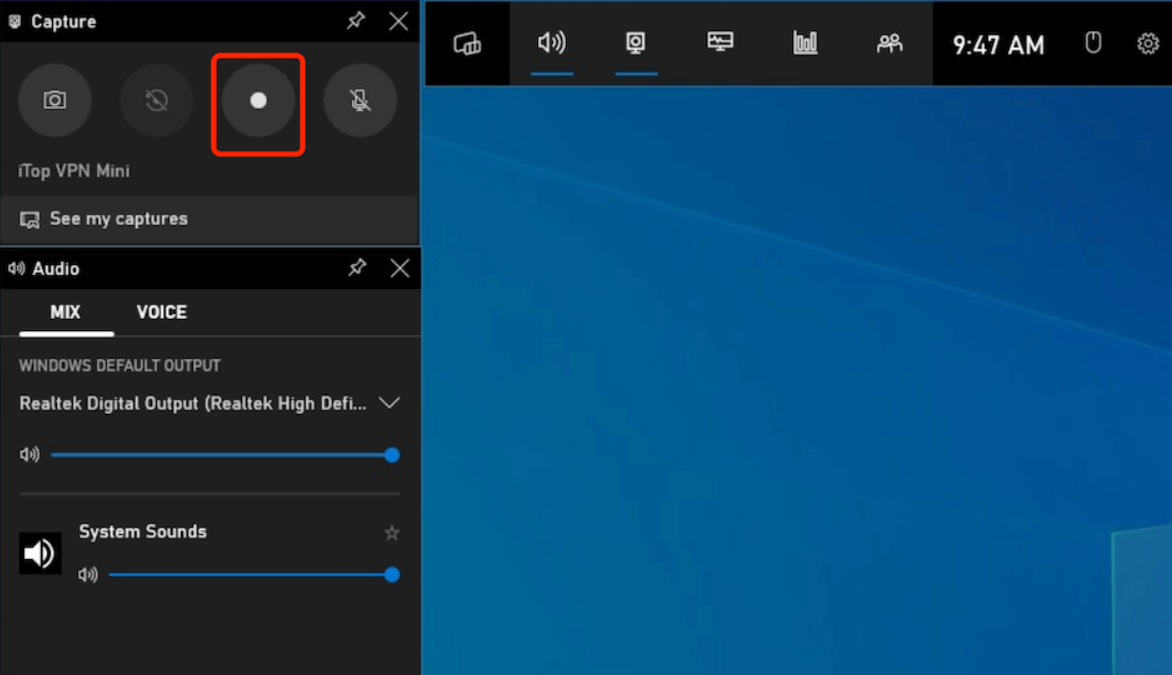Open the Performance widget
This screenshot has height=675, width=1172.
point(720,43)
